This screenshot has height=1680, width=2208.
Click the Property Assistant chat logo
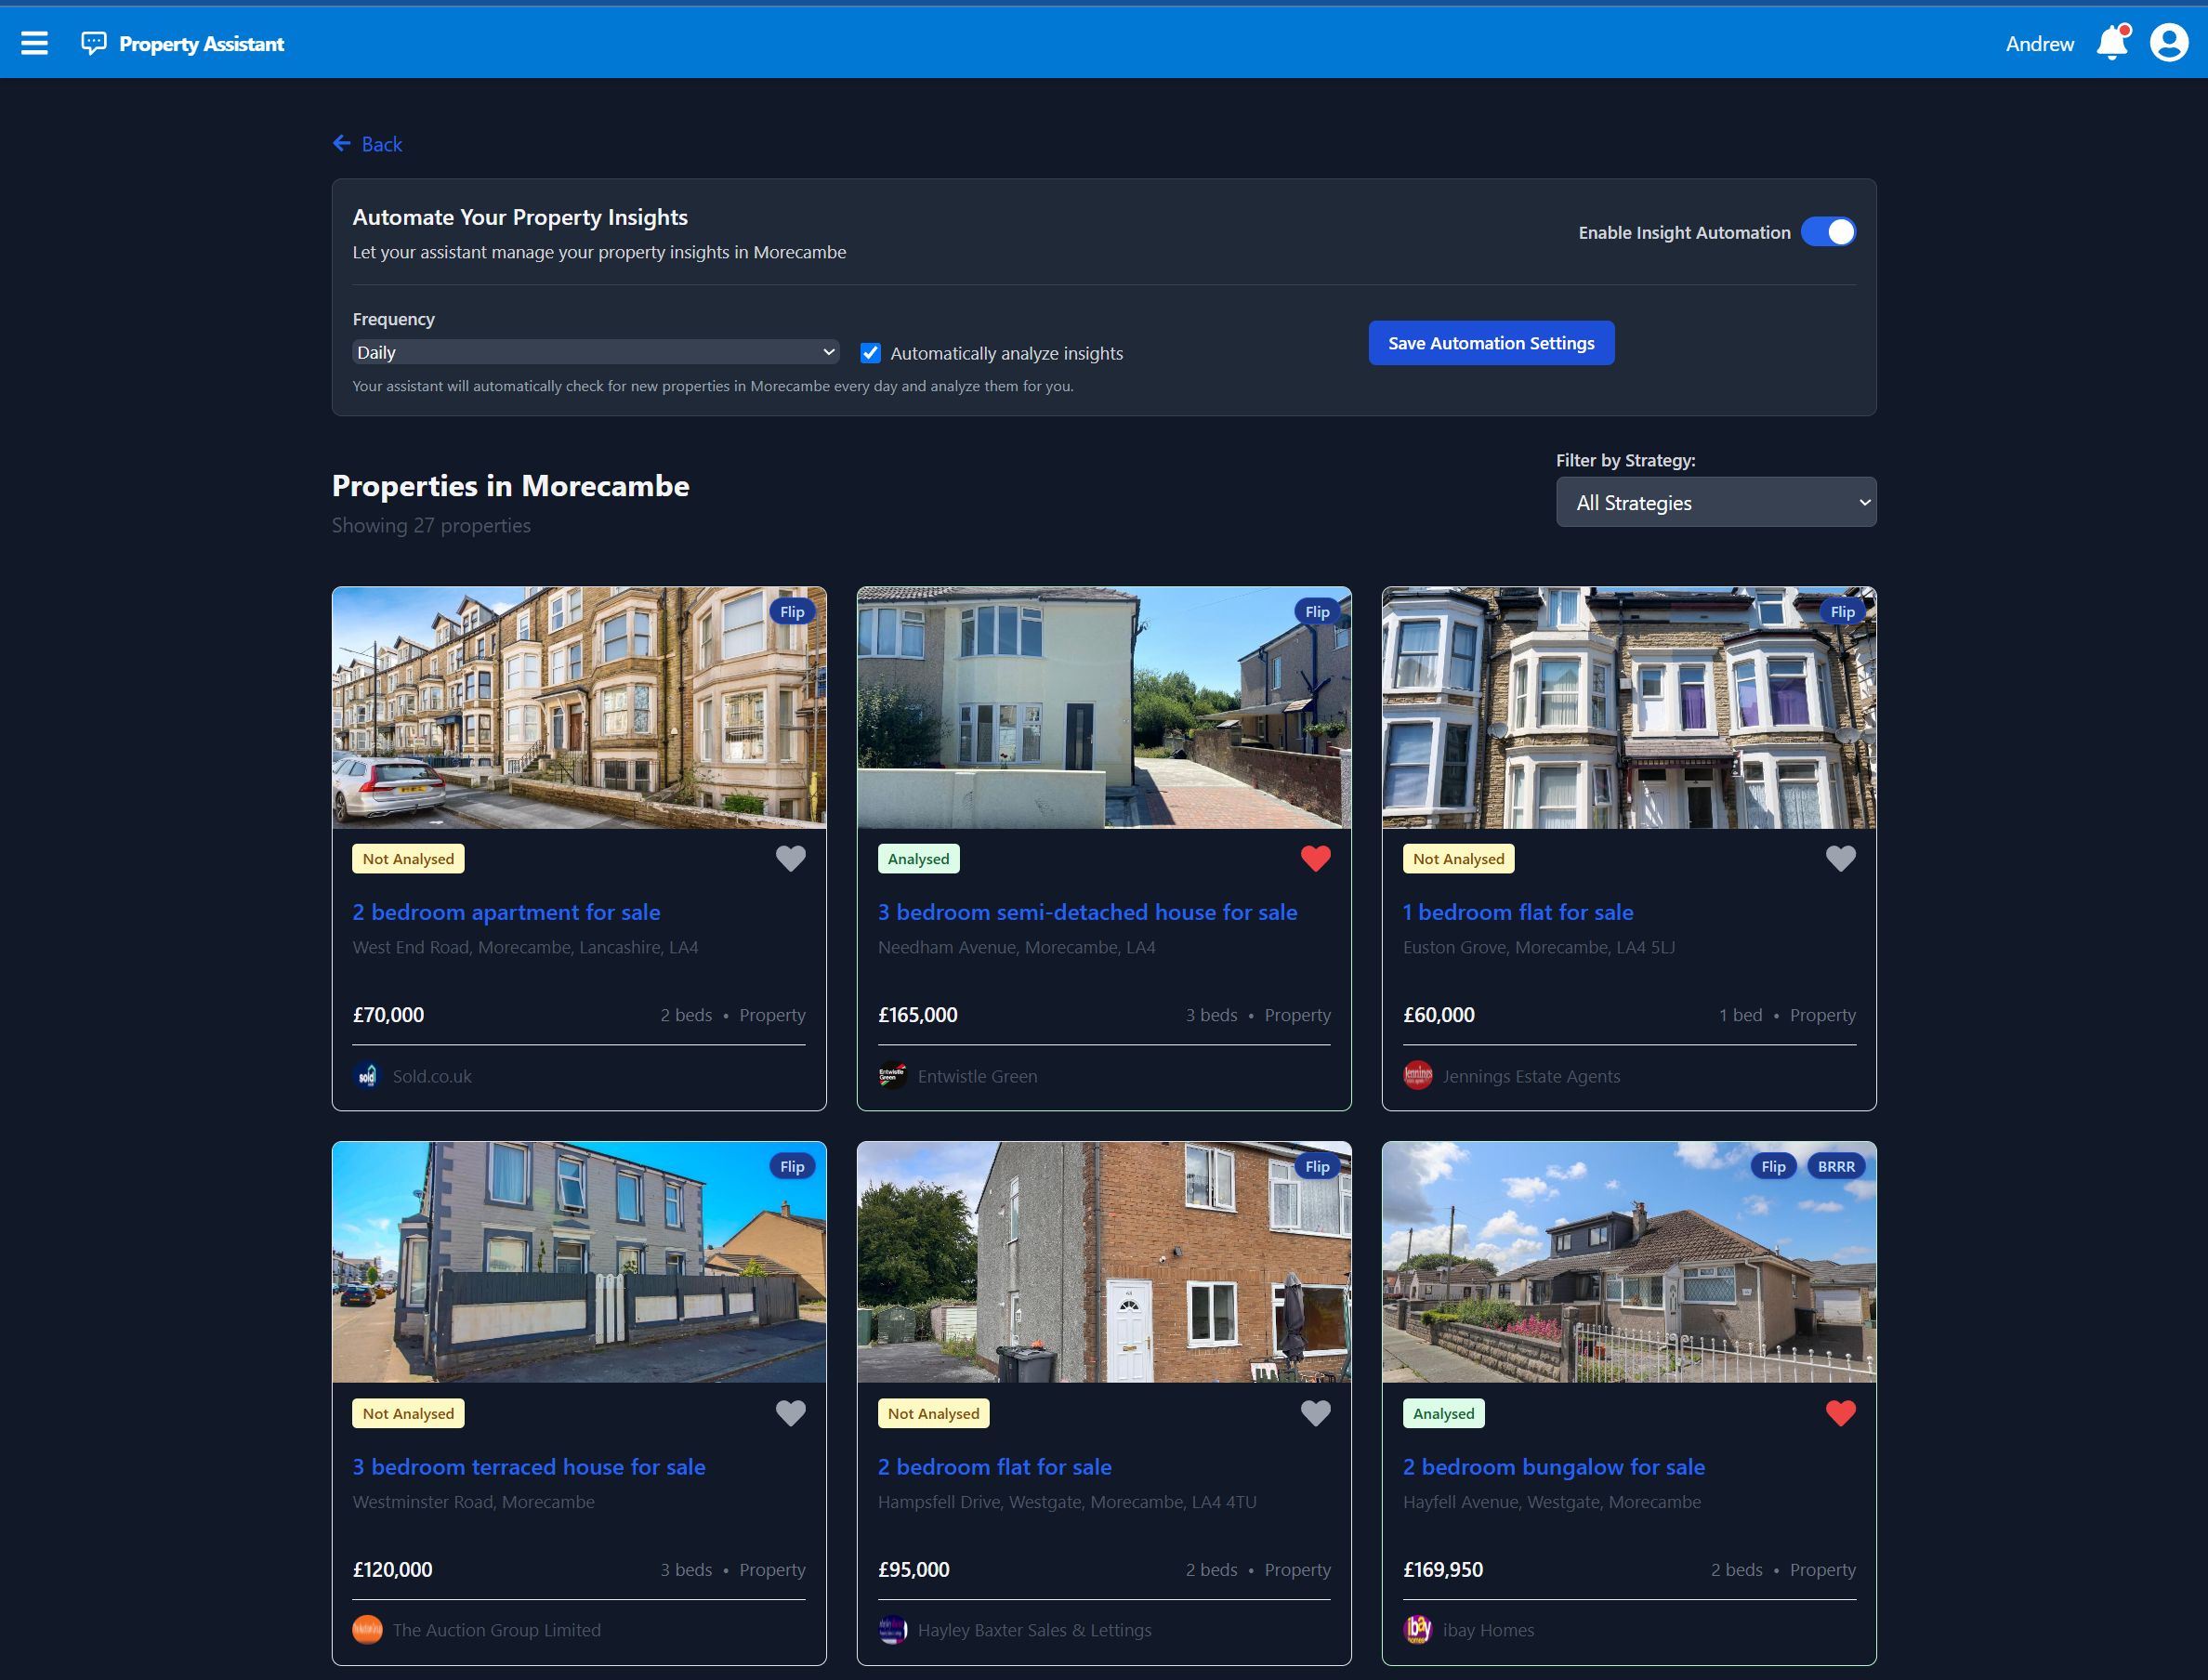pyautogui.click(x=93, y=43)
